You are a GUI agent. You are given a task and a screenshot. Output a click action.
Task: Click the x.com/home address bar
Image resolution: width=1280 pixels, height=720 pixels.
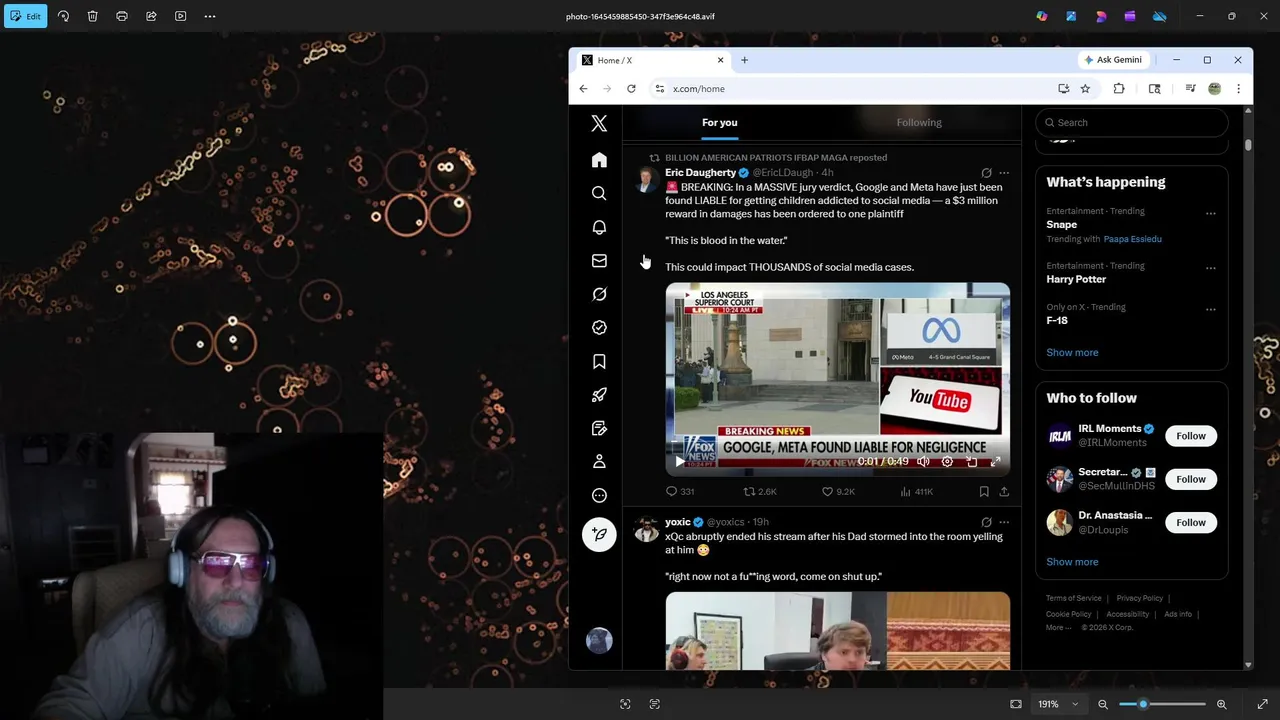click(x=850, y=89)
